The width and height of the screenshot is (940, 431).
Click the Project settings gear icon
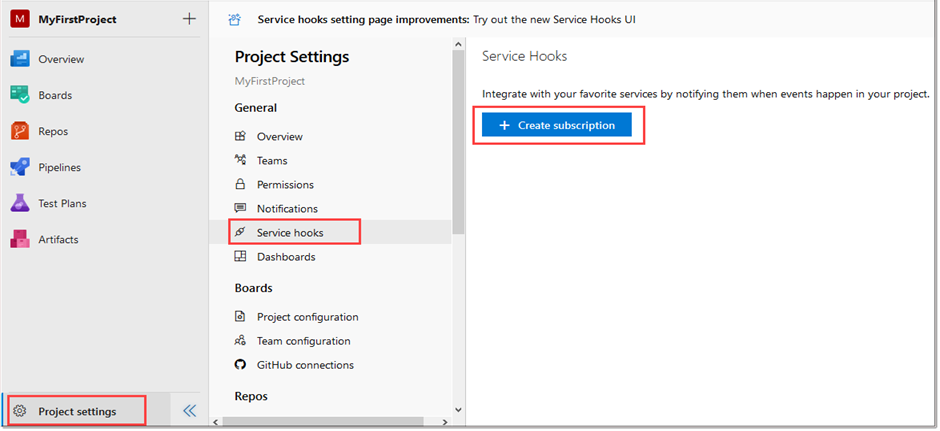tap(20, 411)
